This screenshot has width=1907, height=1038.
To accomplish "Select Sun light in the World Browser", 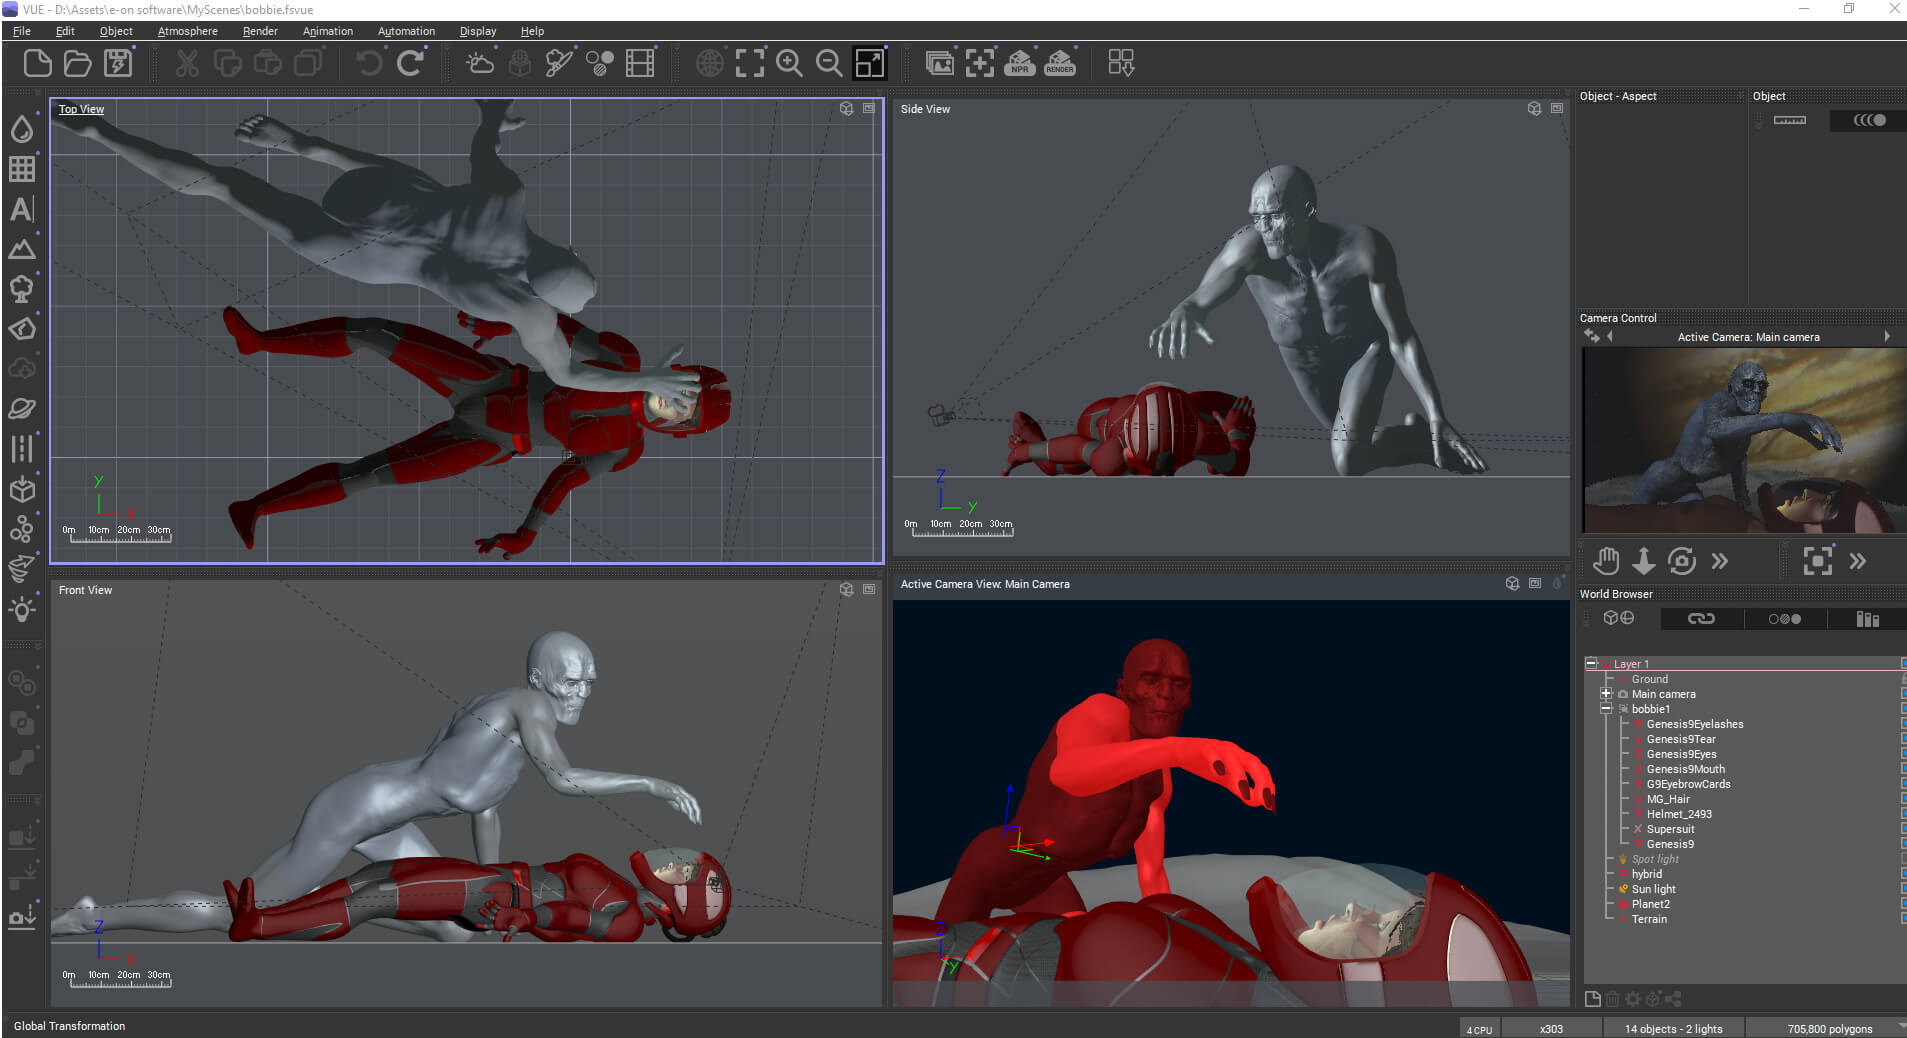I will point(1653,889).
